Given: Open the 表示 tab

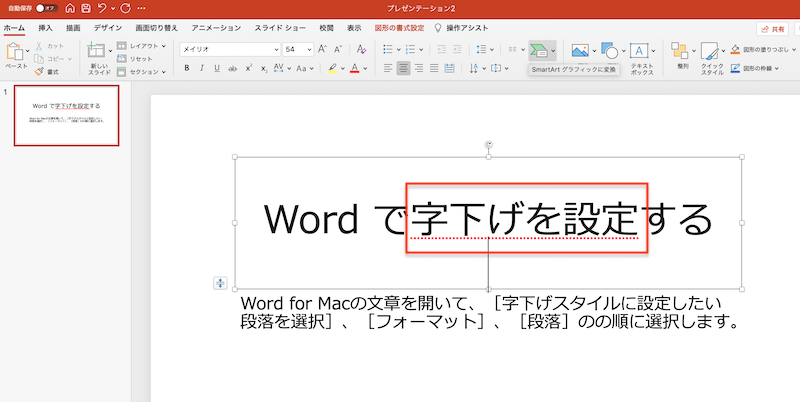Looking at the screenshot, I should 354,28.
